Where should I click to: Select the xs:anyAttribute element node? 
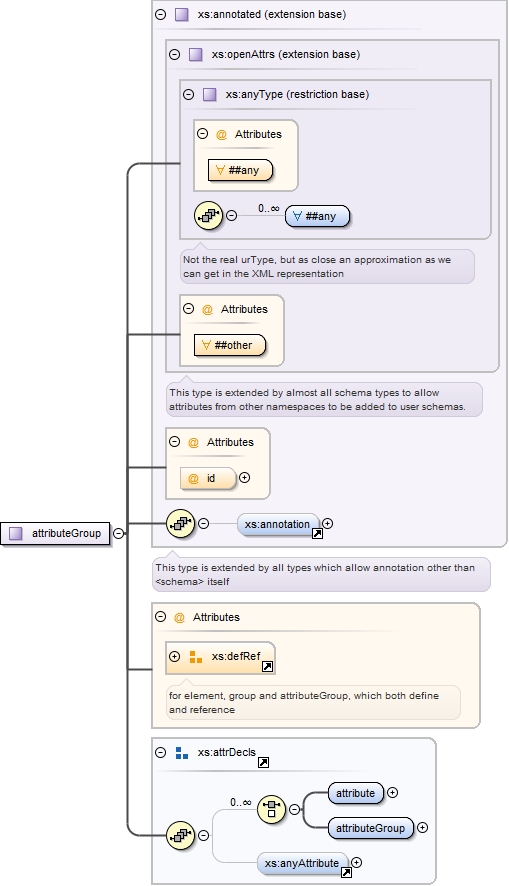pyautogui.click(x=302, y=863)
